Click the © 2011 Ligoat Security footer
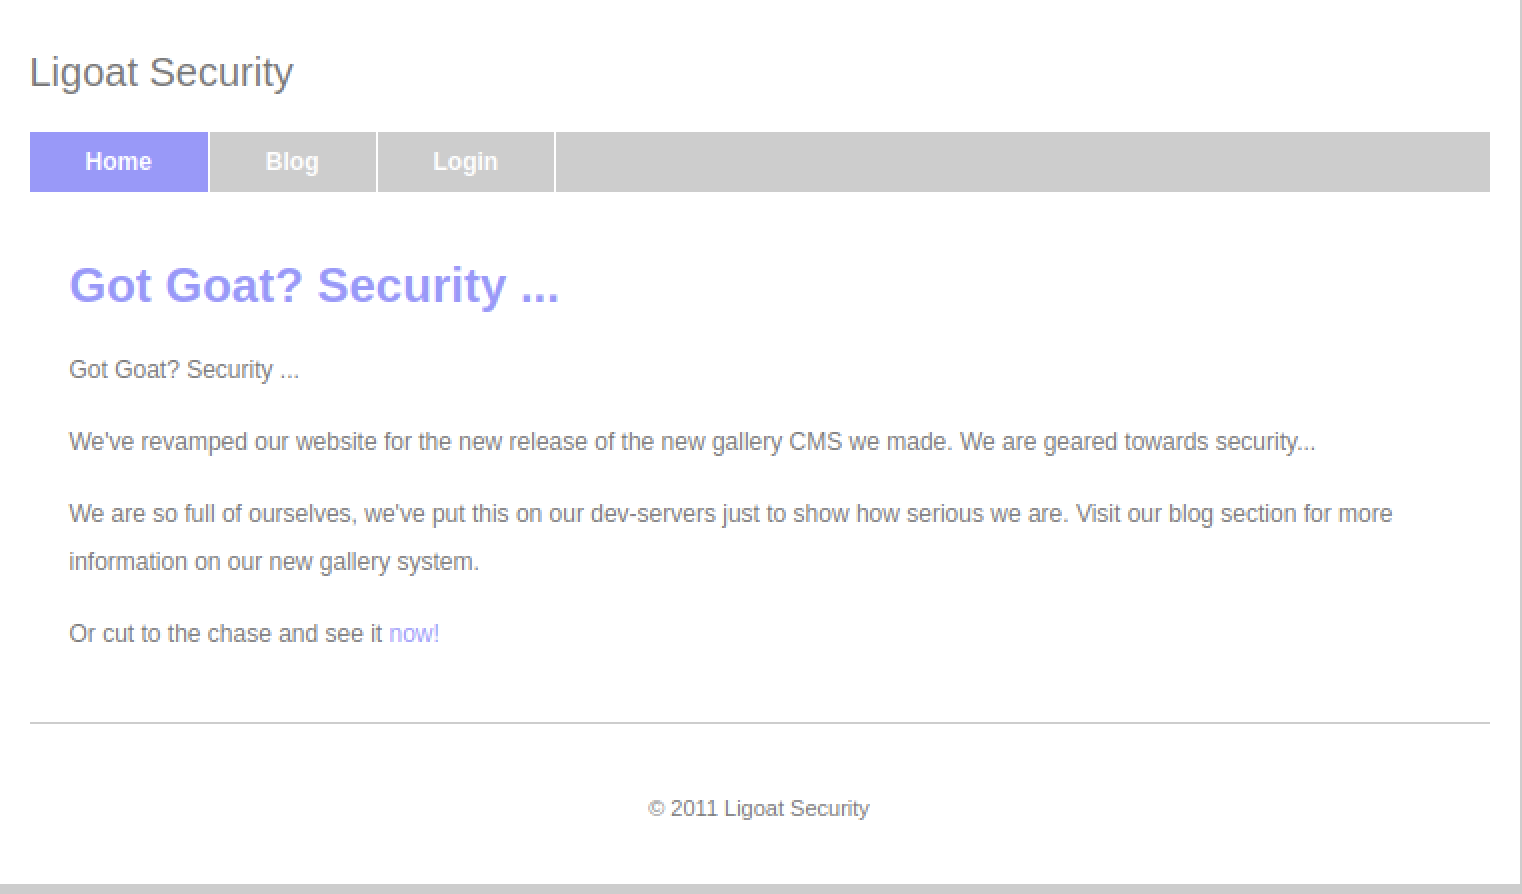Viewport: 1522px width, 894px height. 759,809
